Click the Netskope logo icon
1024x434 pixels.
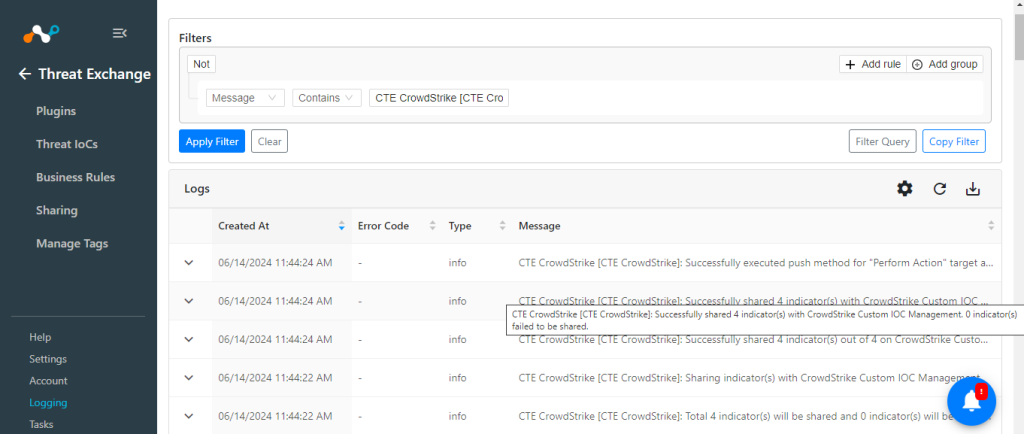click(x=41, y=33)
